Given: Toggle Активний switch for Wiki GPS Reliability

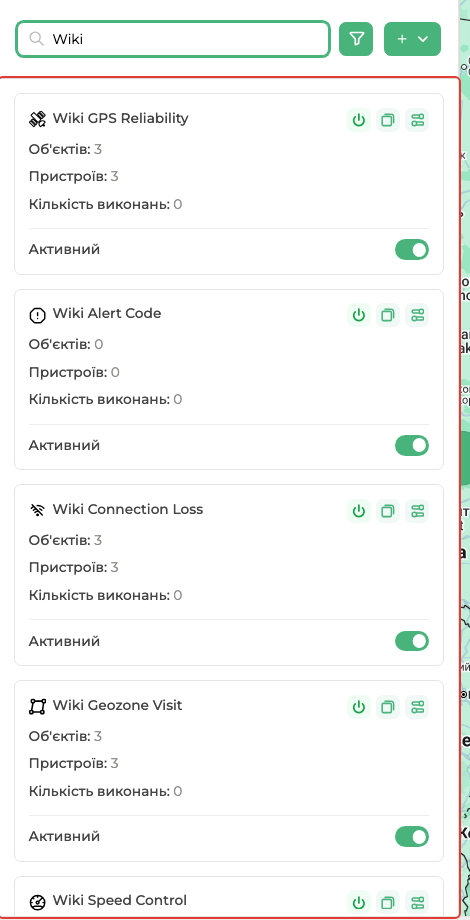Looking at the screenshot, I should click(x=412, y=249).
